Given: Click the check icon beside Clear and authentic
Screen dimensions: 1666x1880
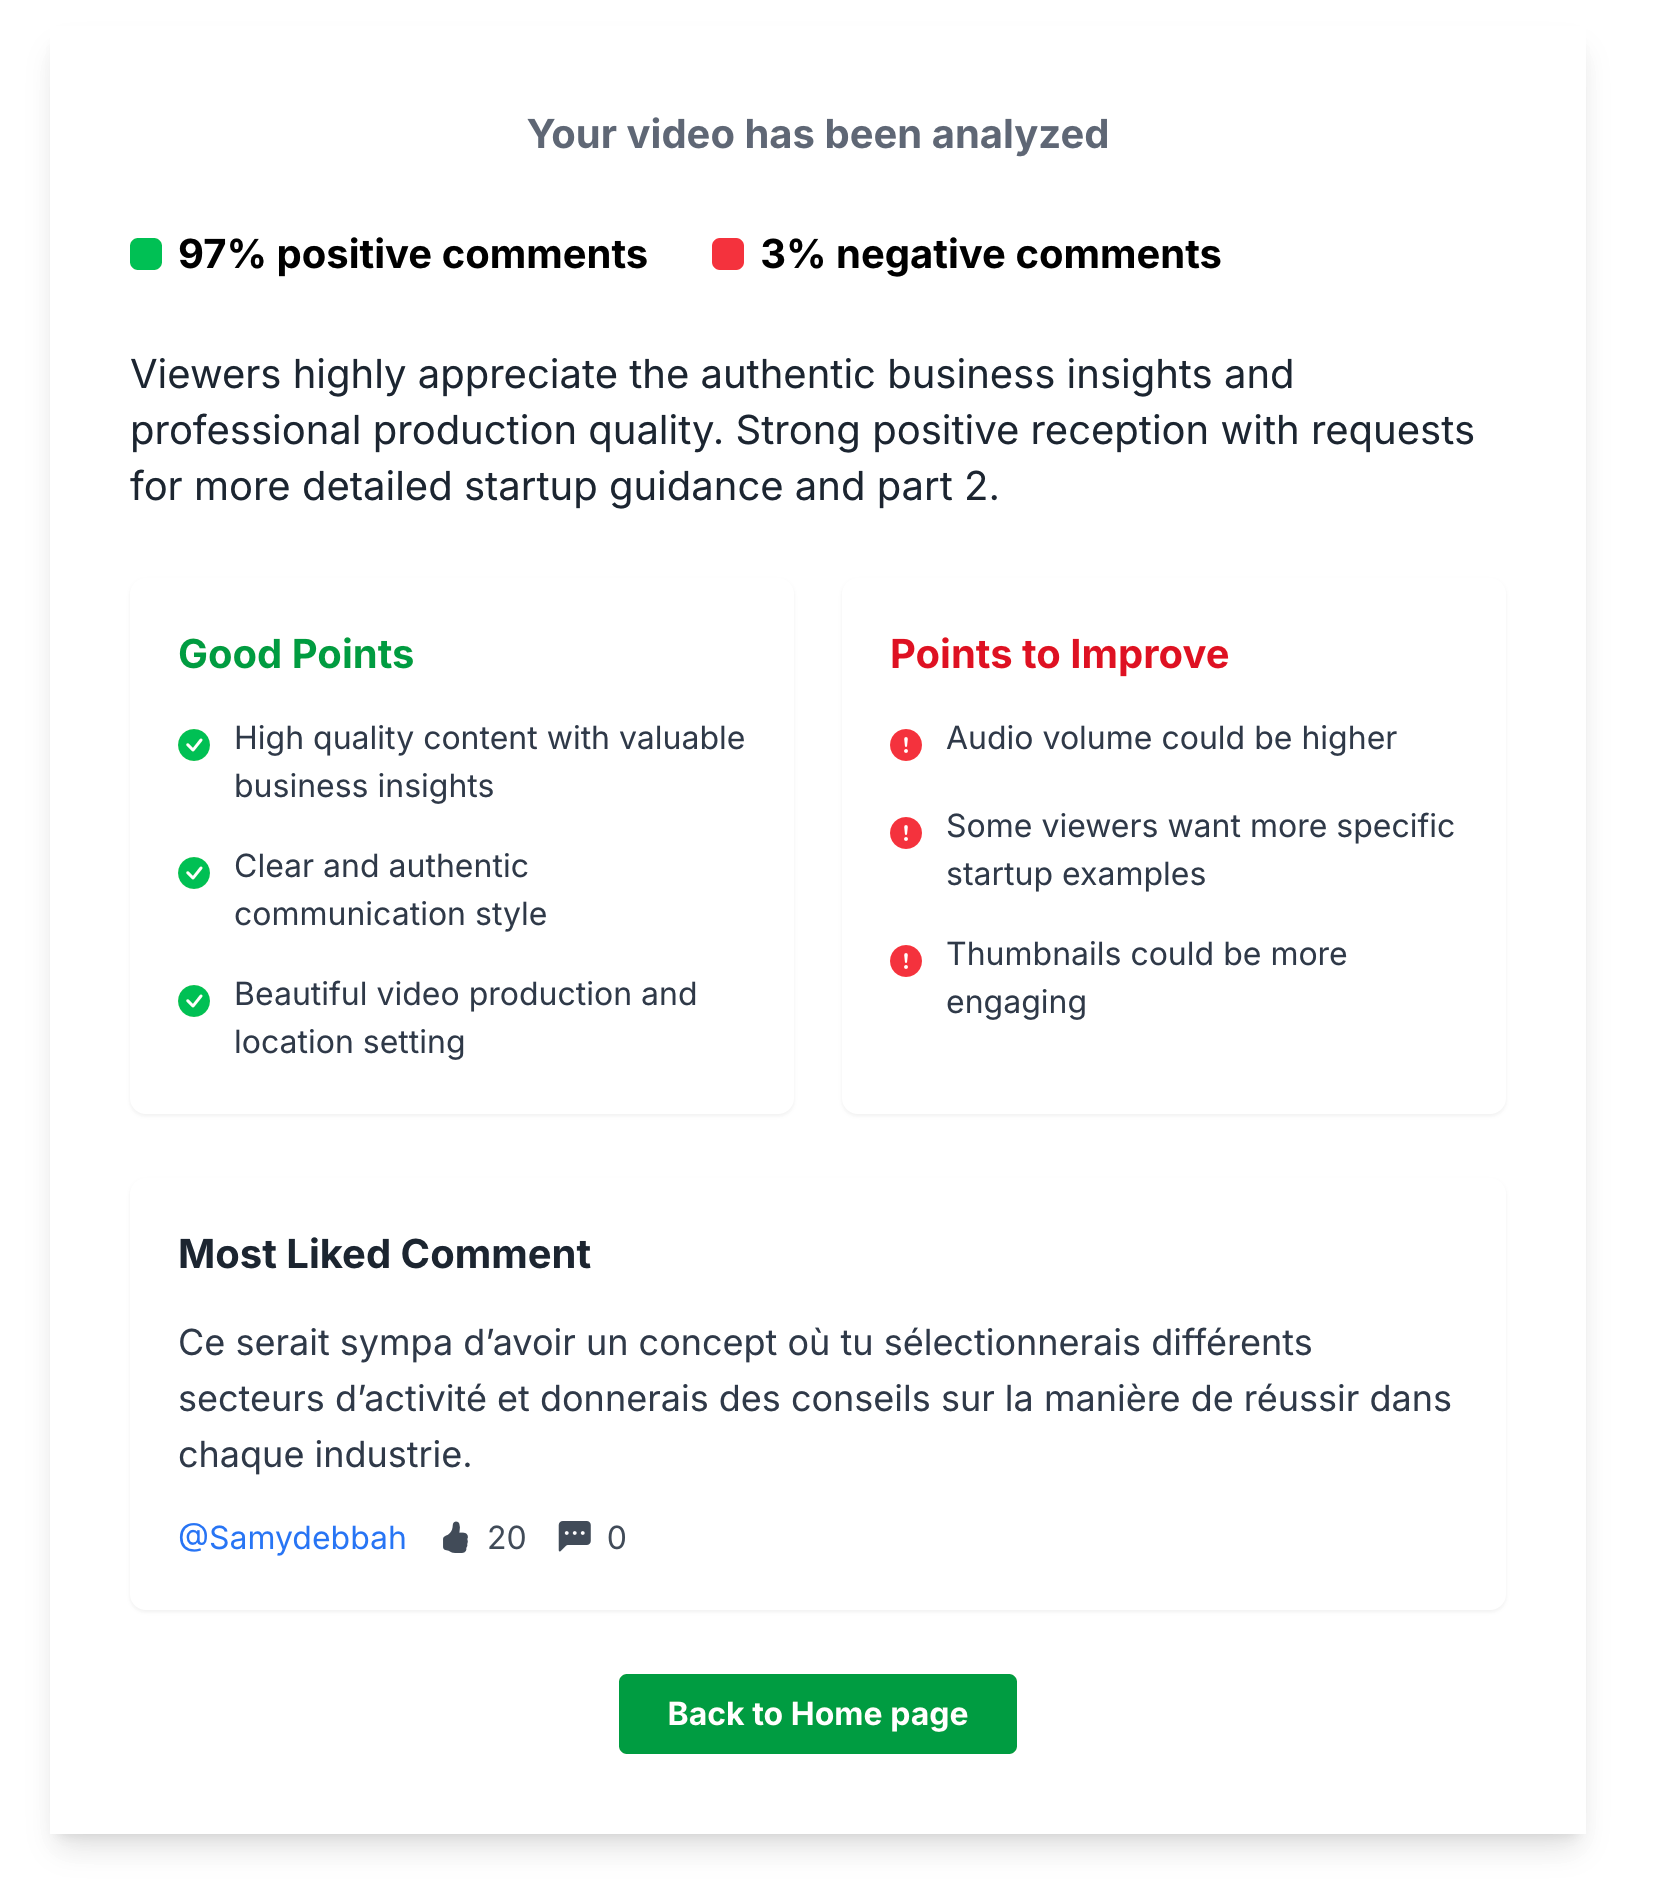Looking at the screenshot, I should click(194, 873).
